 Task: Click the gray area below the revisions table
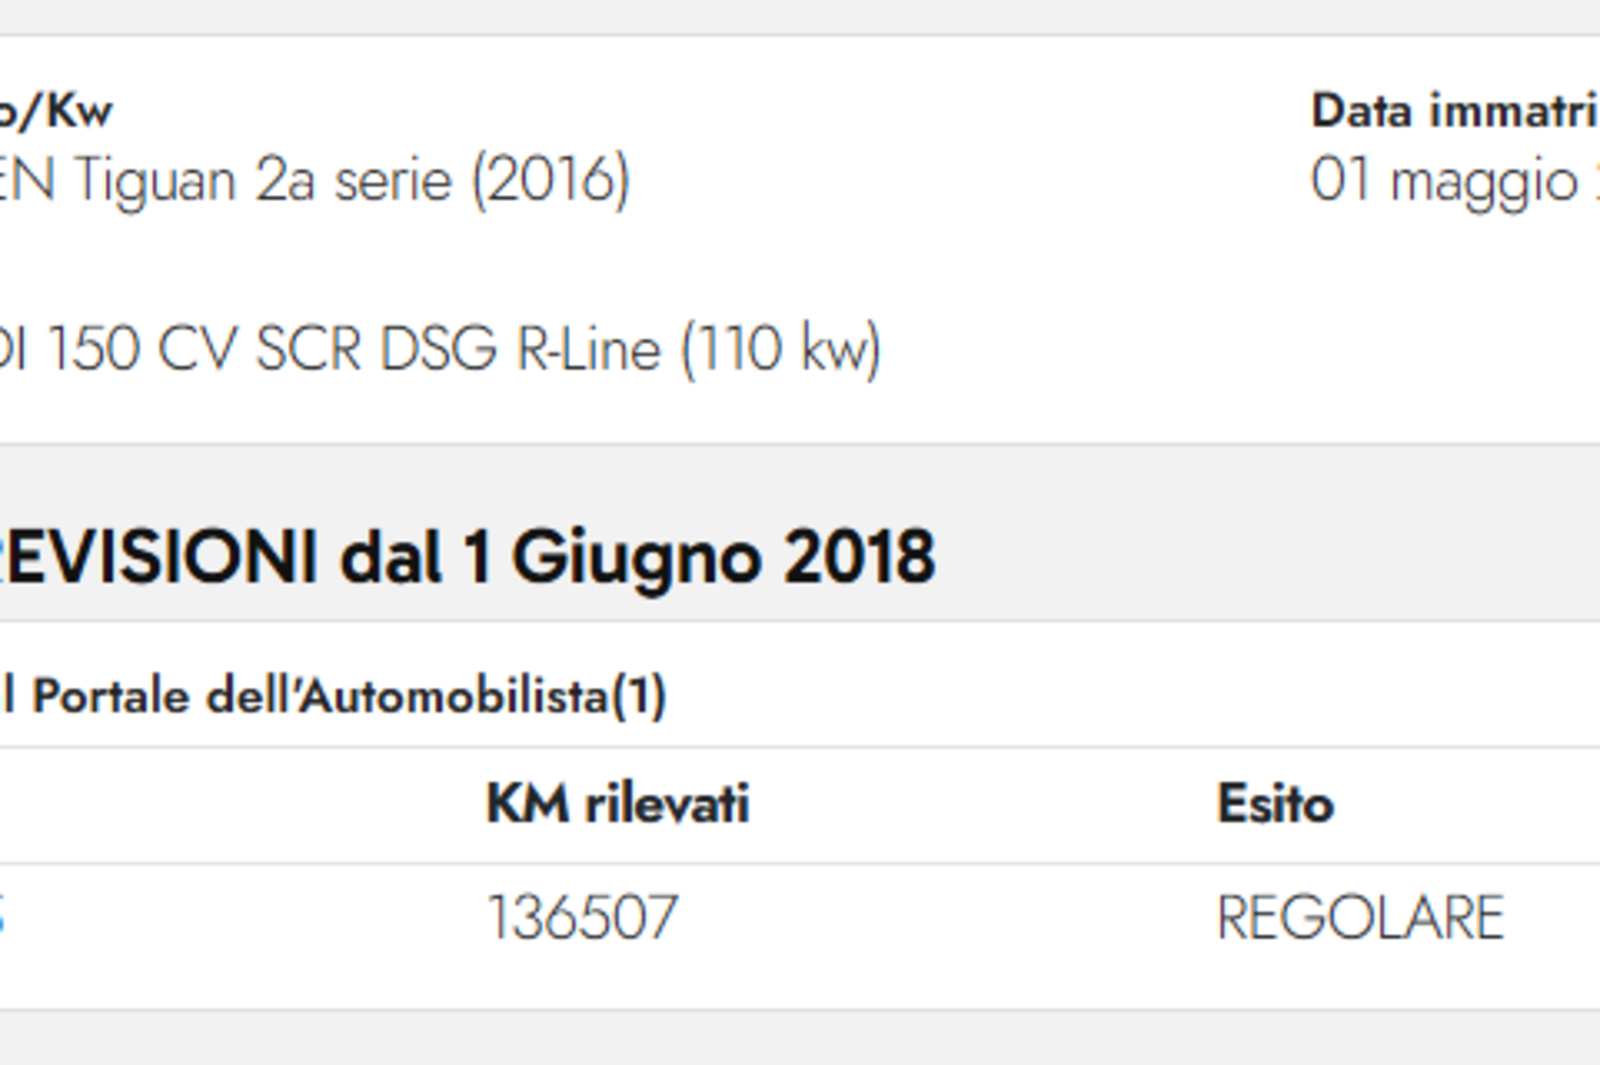click(800, 1039)
